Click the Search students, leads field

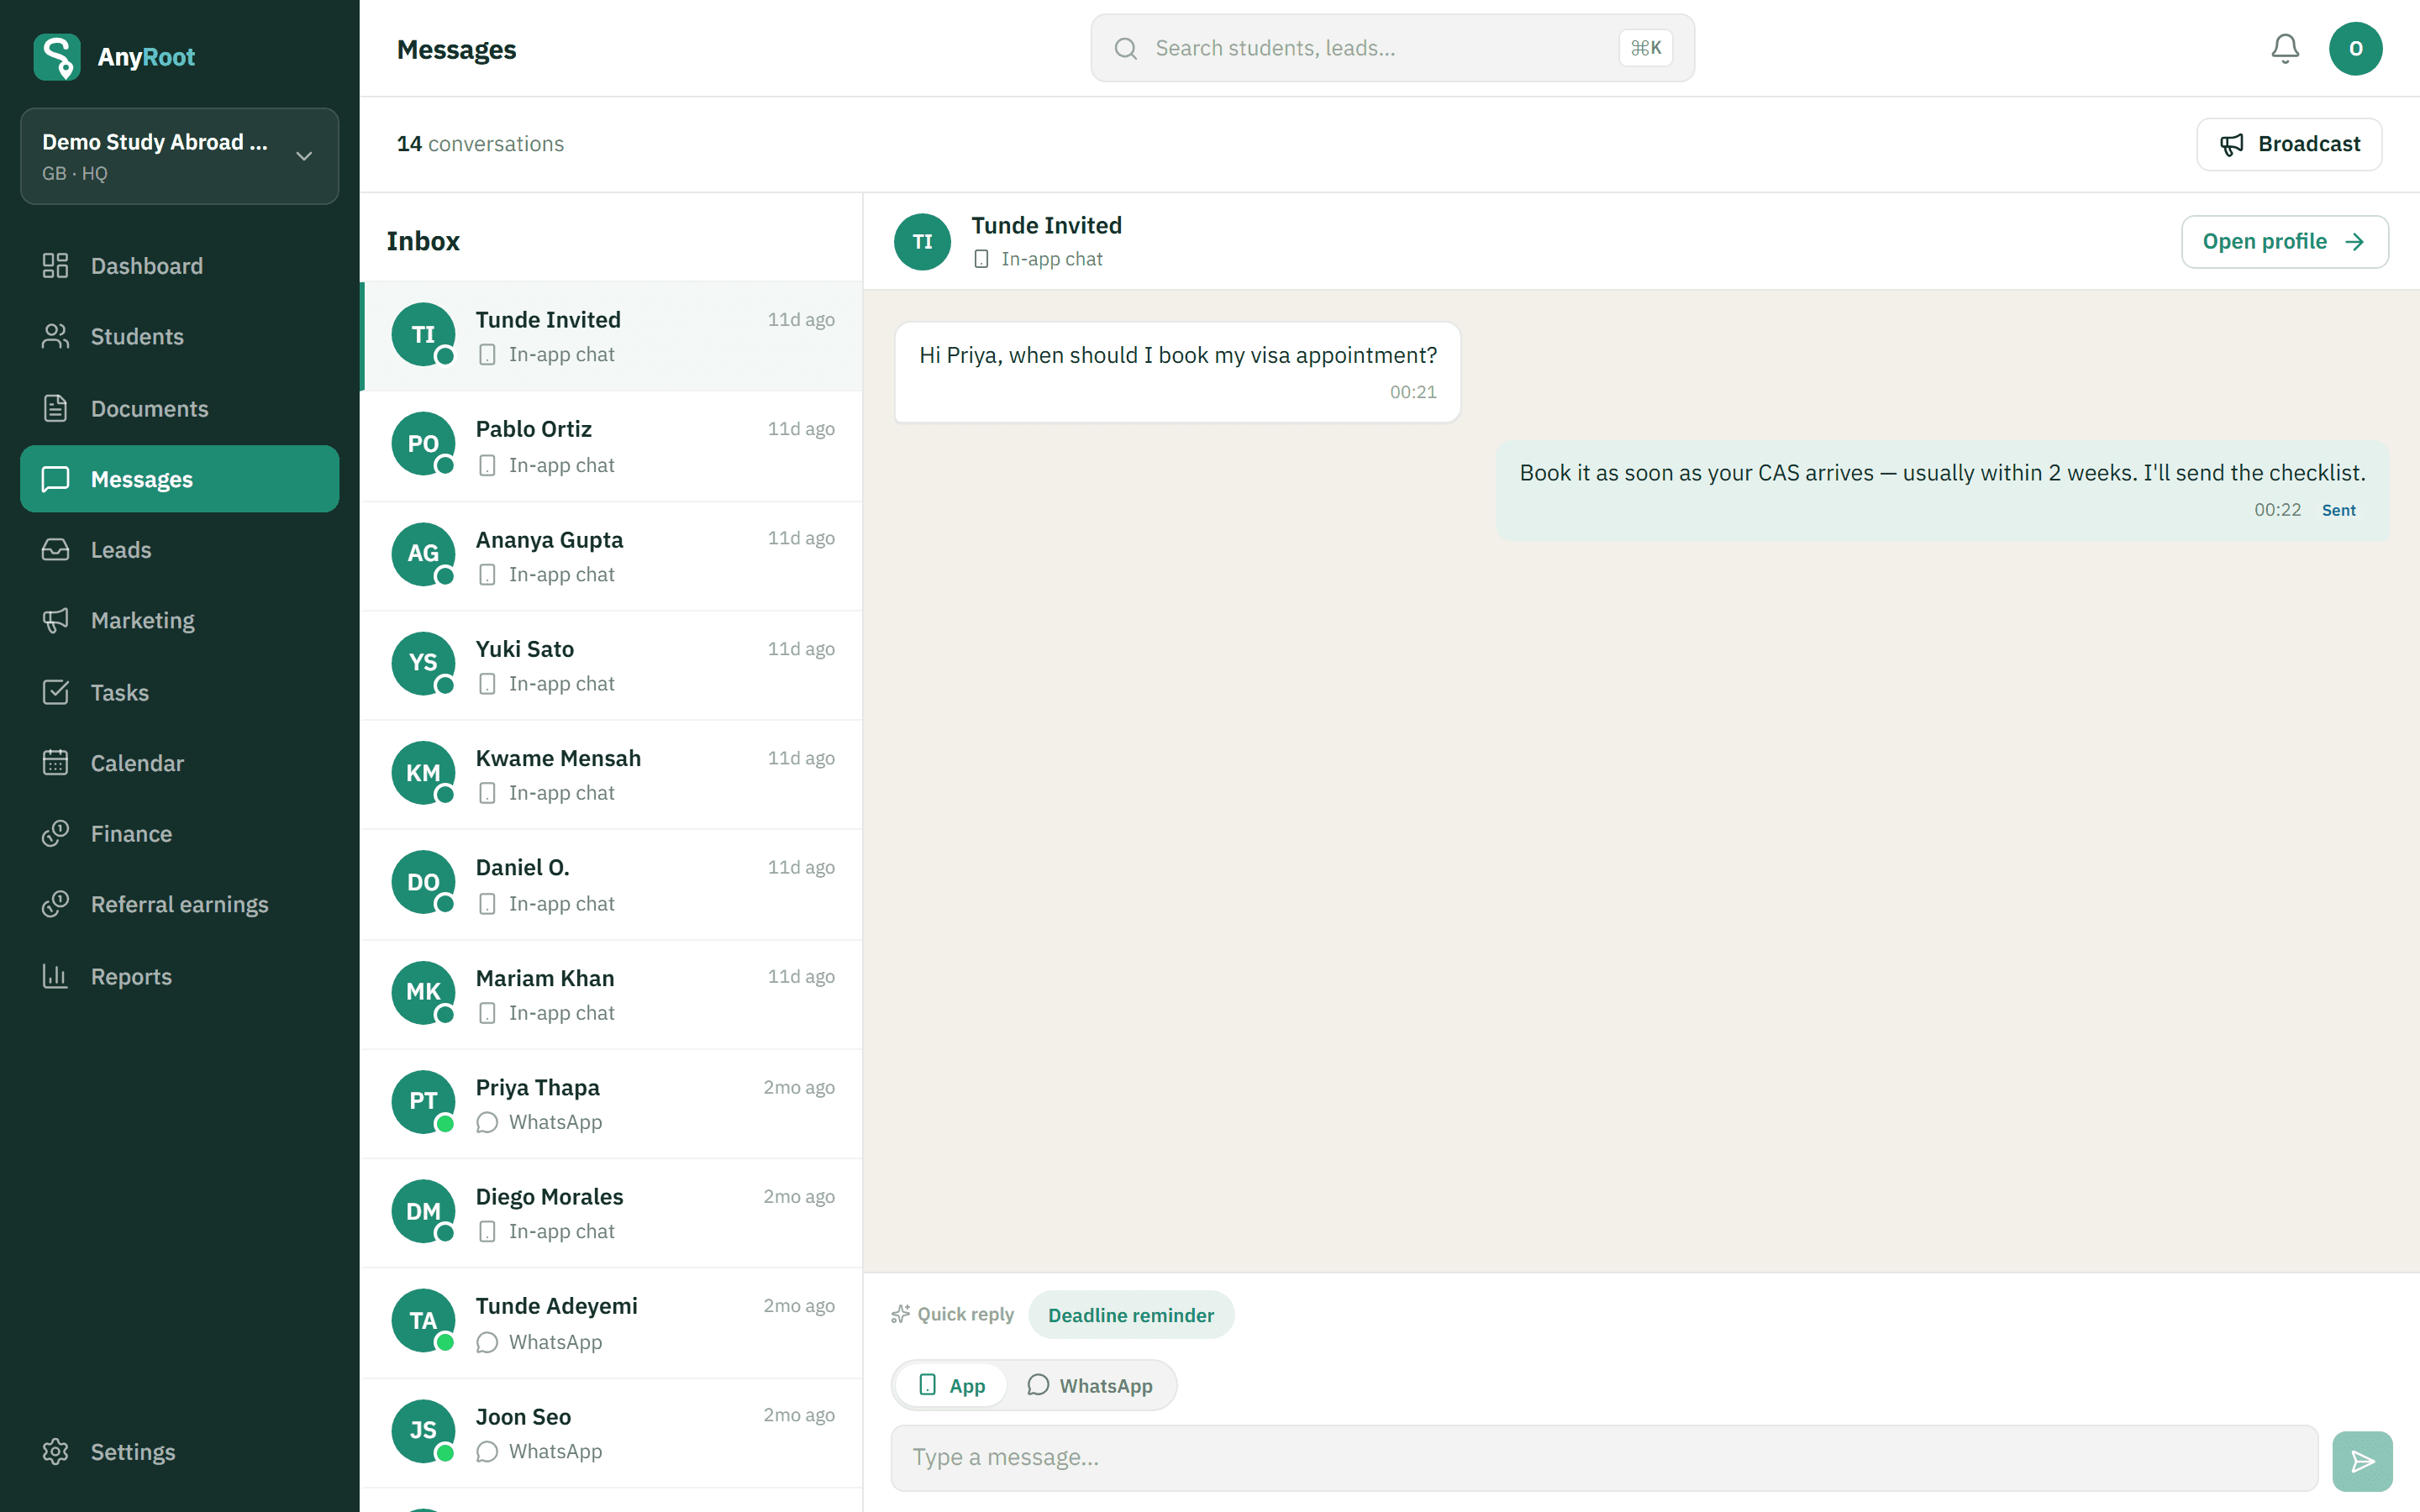[x=1392, y=48]
